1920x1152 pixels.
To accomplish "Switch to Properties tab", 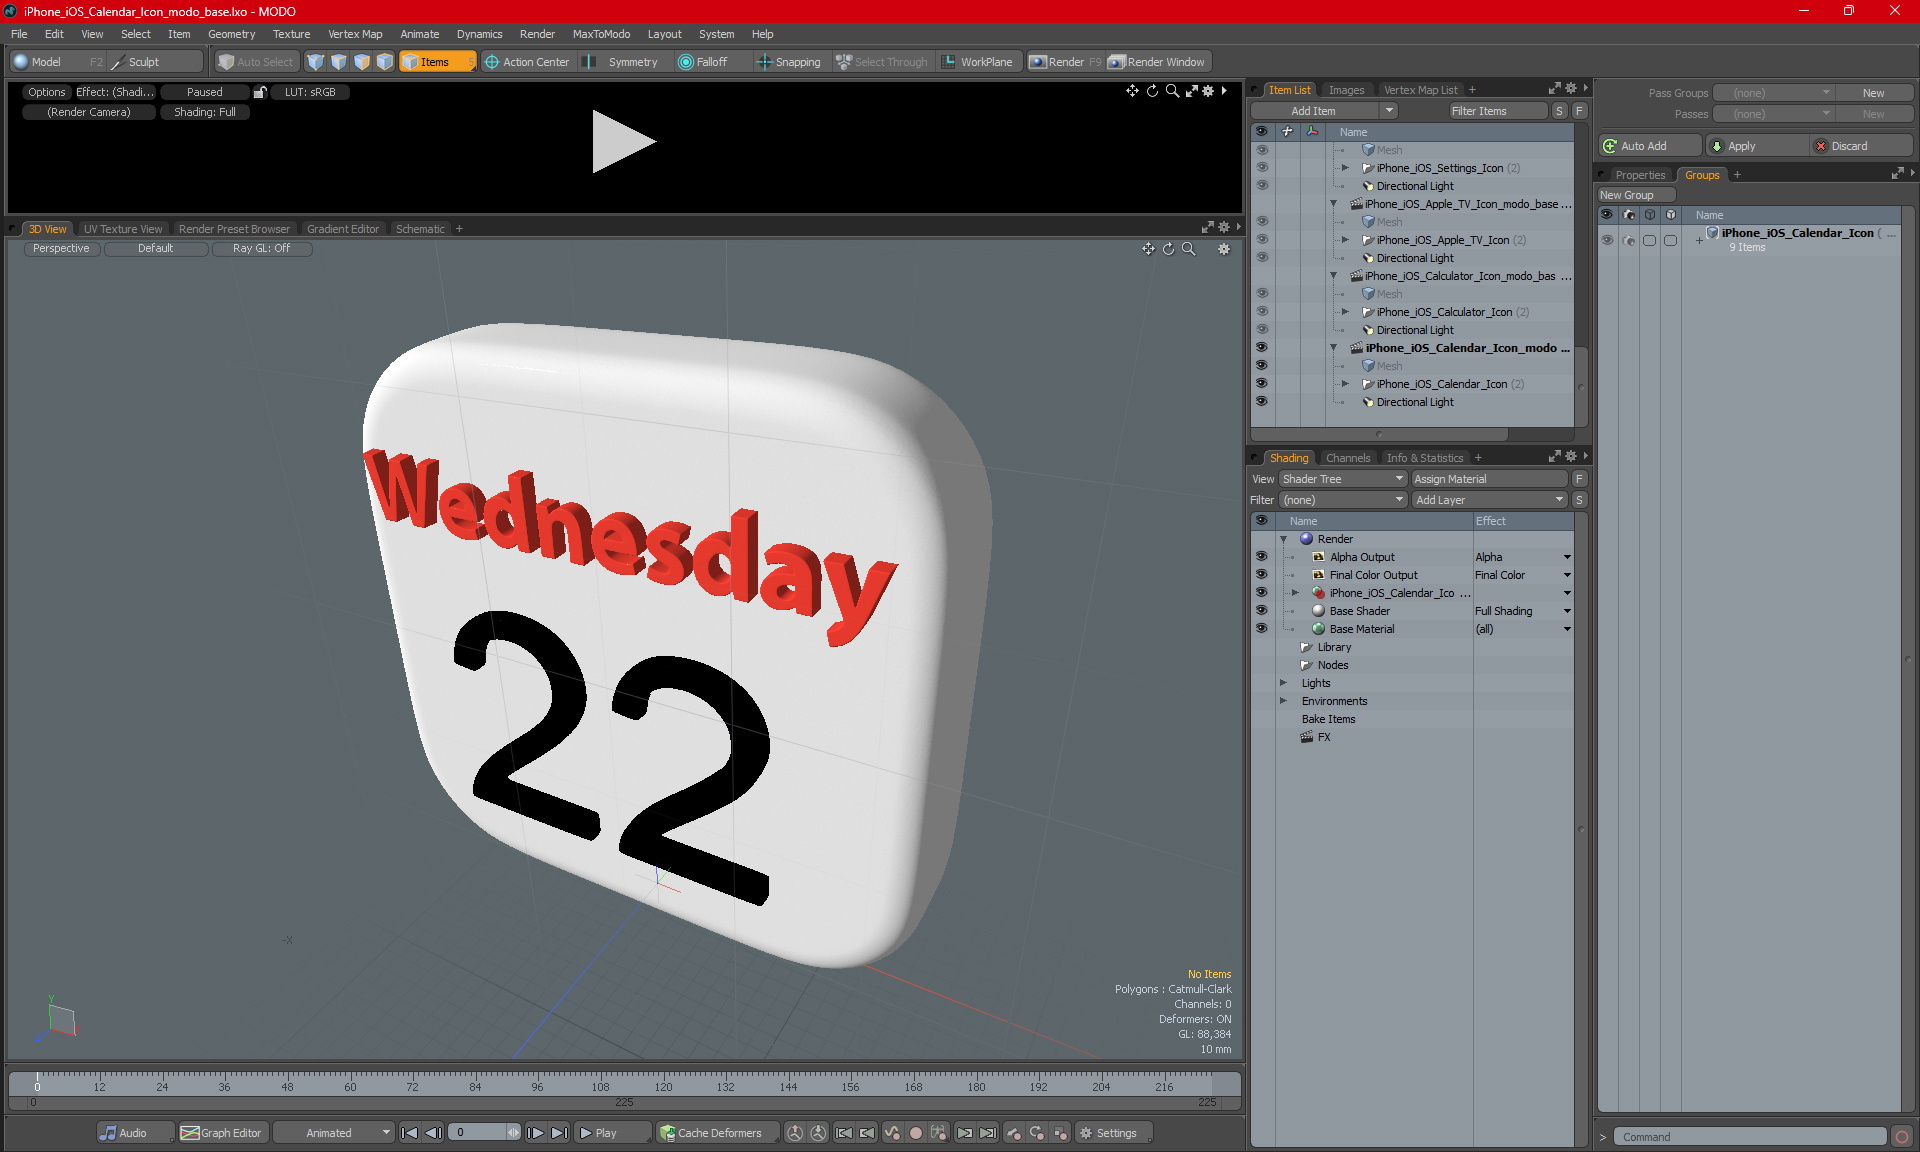I will pos(1640,175).
